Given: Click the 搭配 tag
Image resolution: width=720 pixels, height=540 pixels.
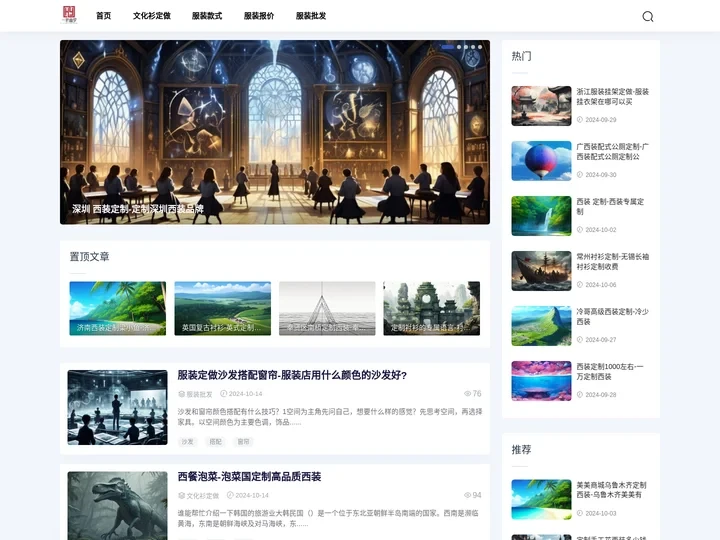Looking at the screenshot, I should click(x=215, y=442).
